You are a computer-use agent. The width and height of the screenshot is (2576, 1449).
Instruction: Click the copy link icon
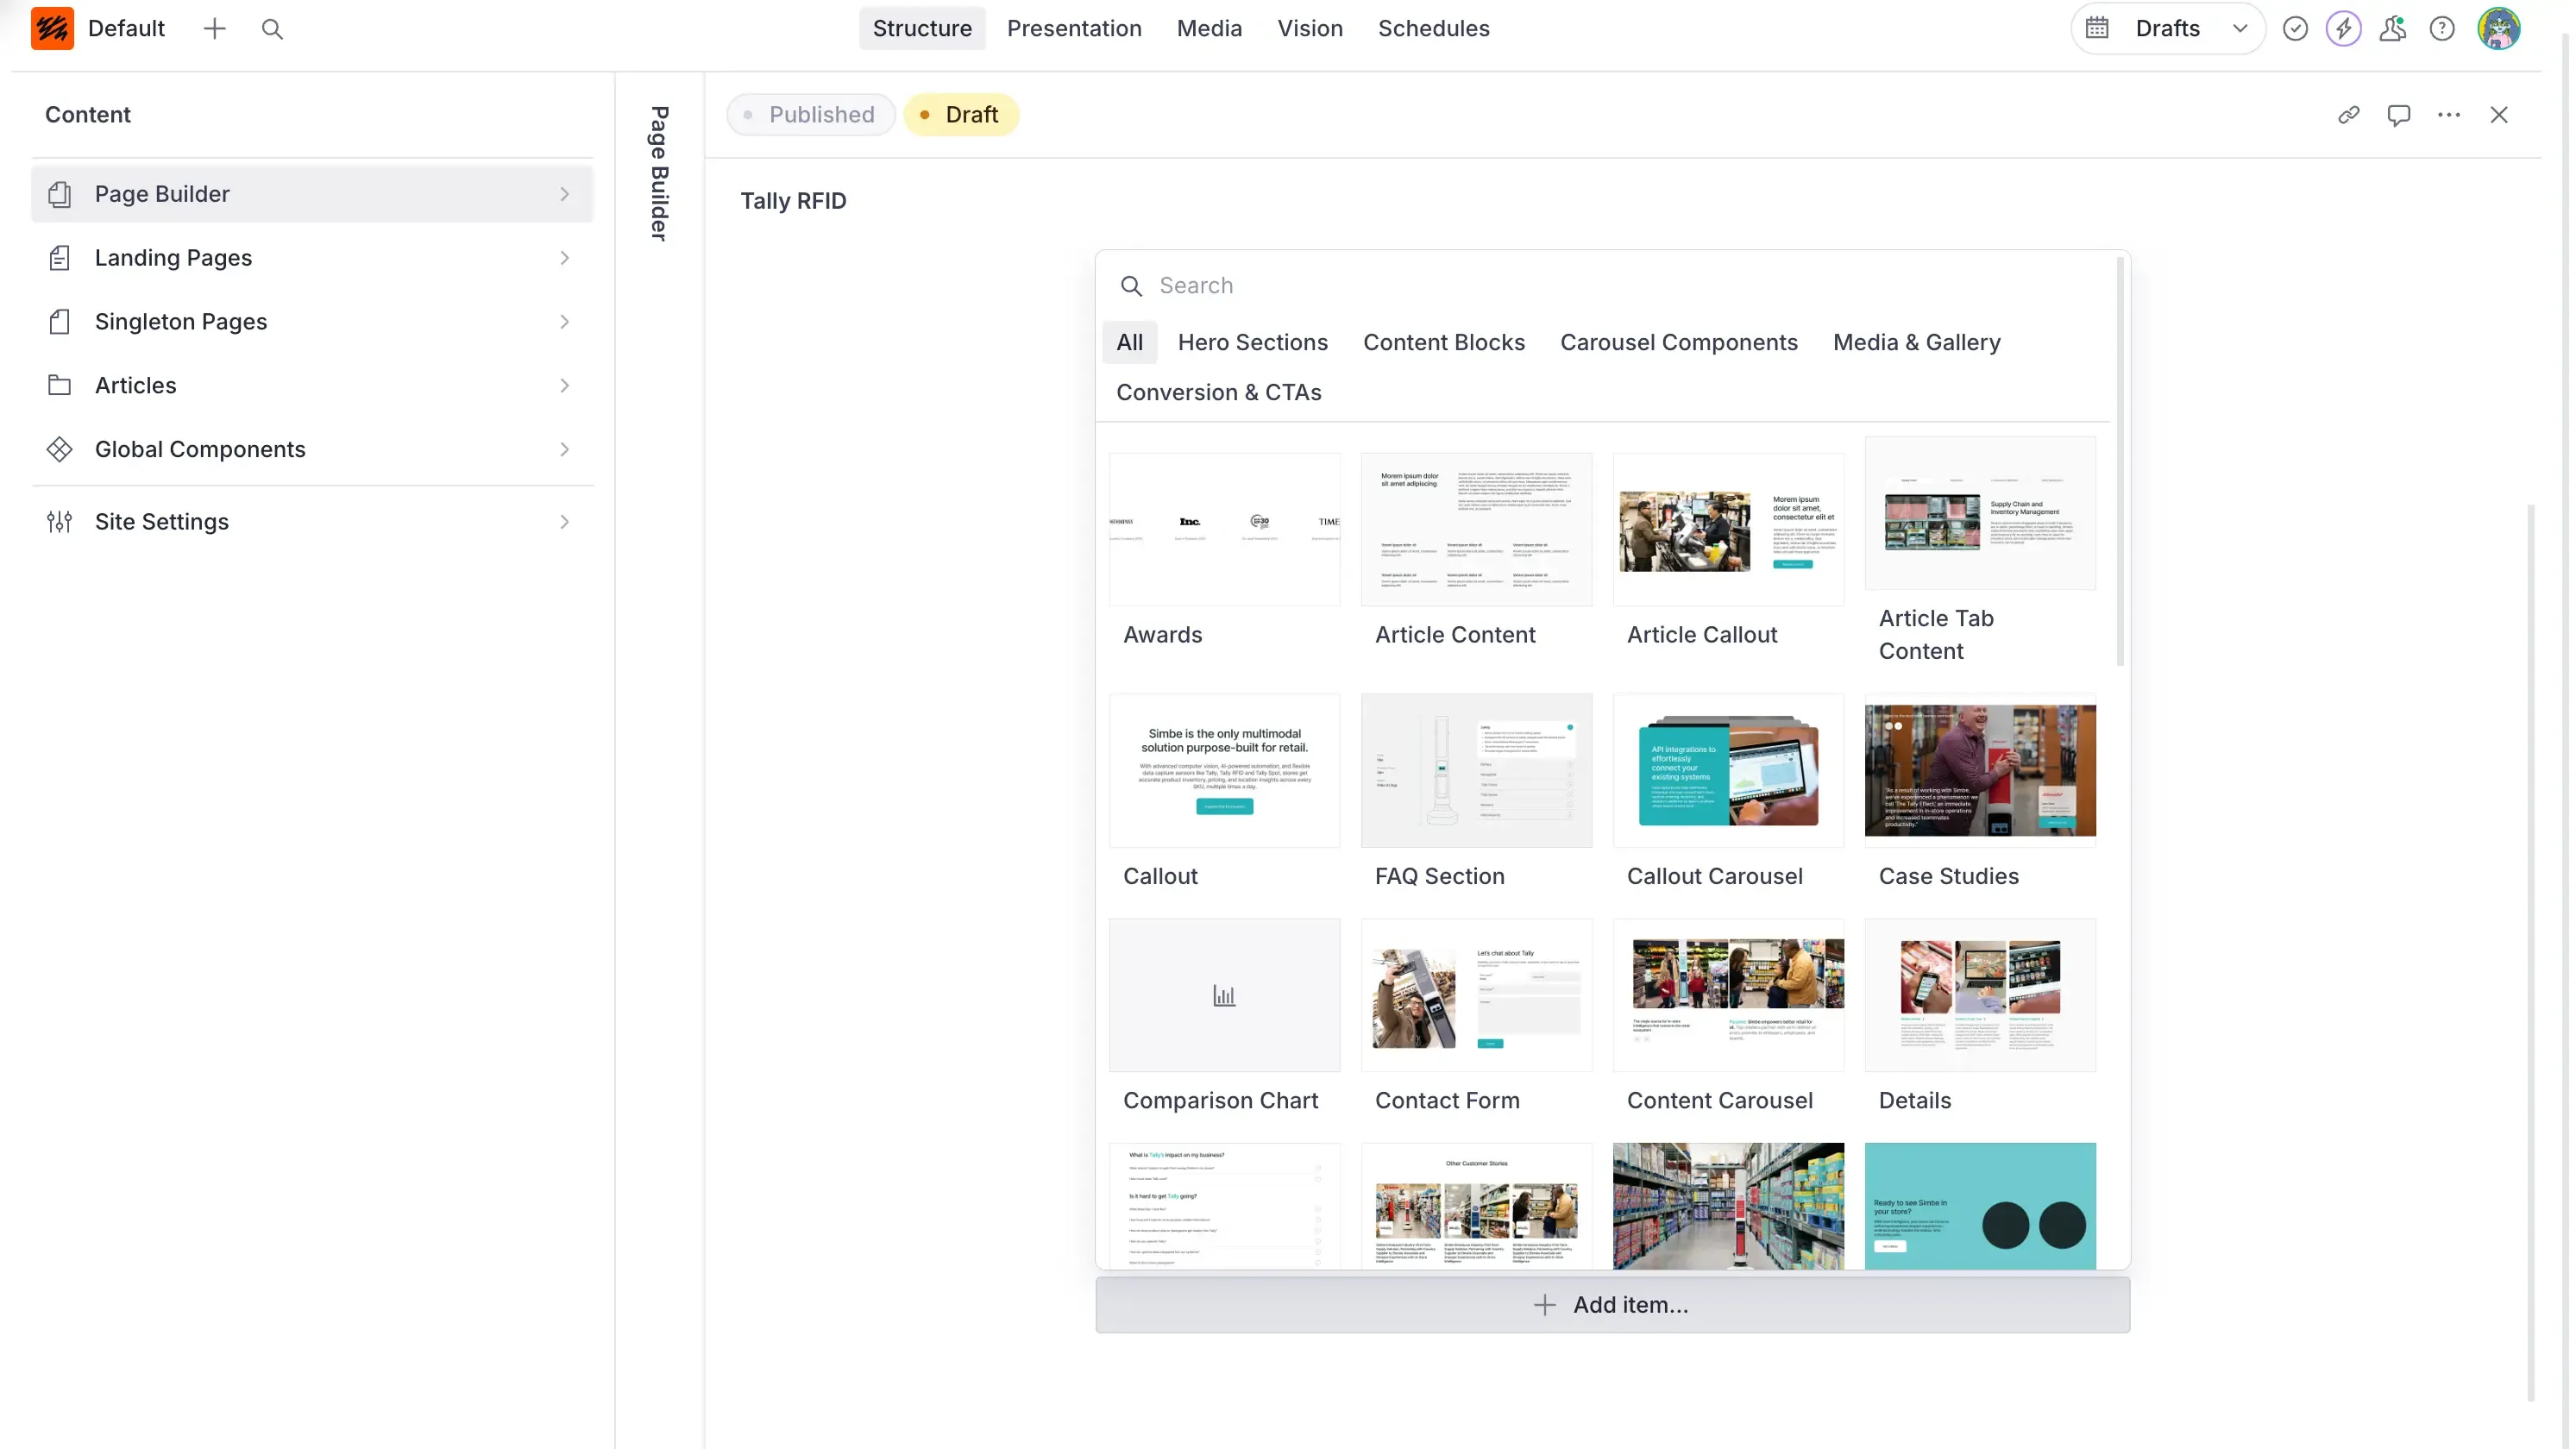coord(2348,115)
